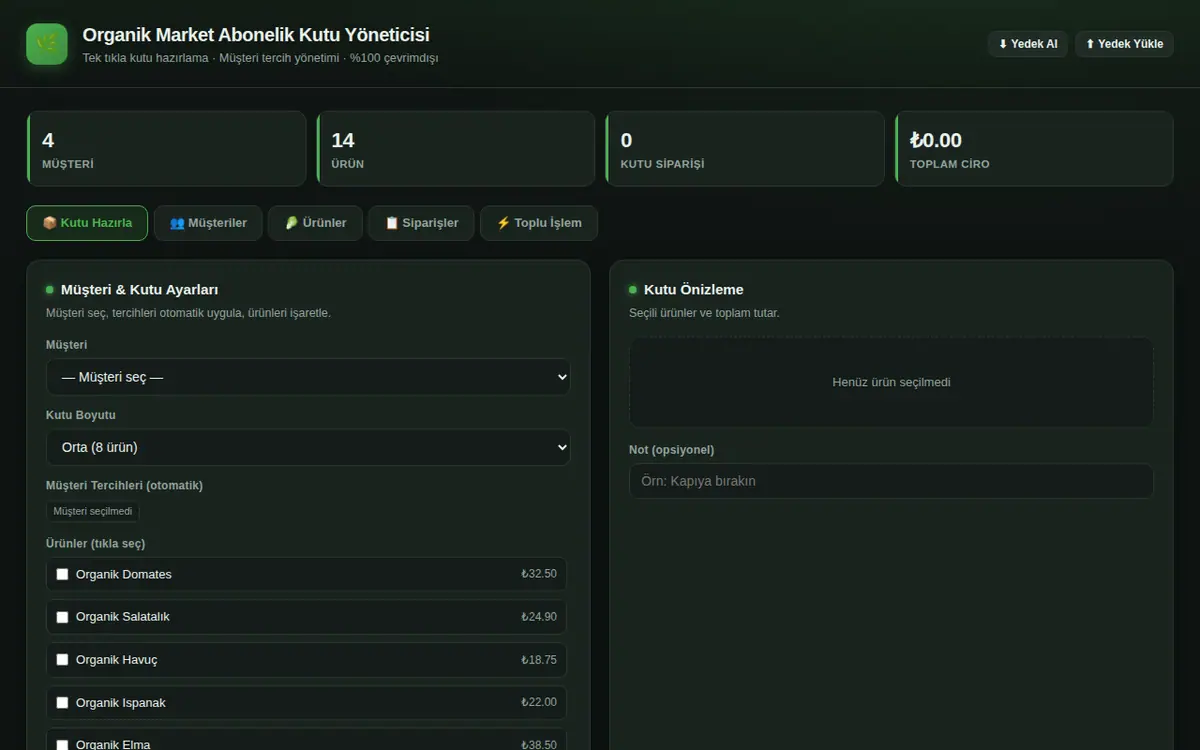This screenshot has height=750, width=1200.
Task: Go to the Siparişler tab
Action: tap(421, 223)
